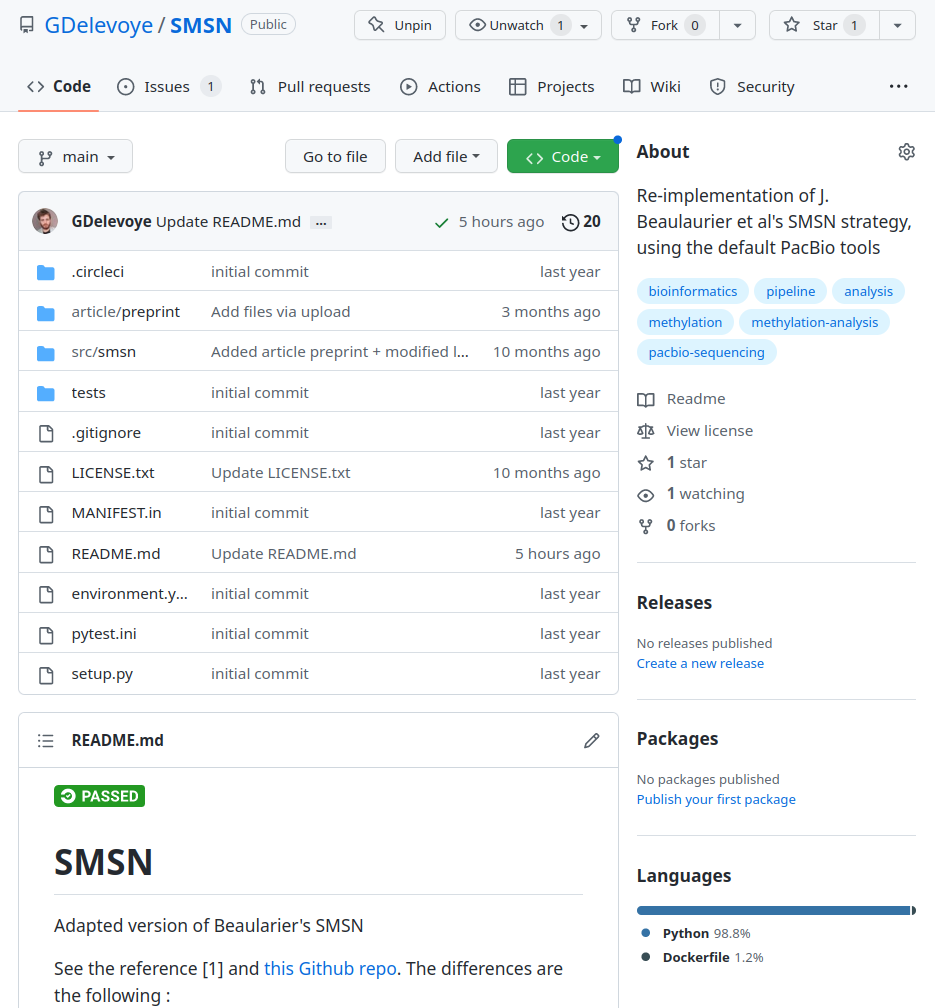Open the Wiki tab
The width and height of the screenshot is (935, 1008).
[651, 86]
